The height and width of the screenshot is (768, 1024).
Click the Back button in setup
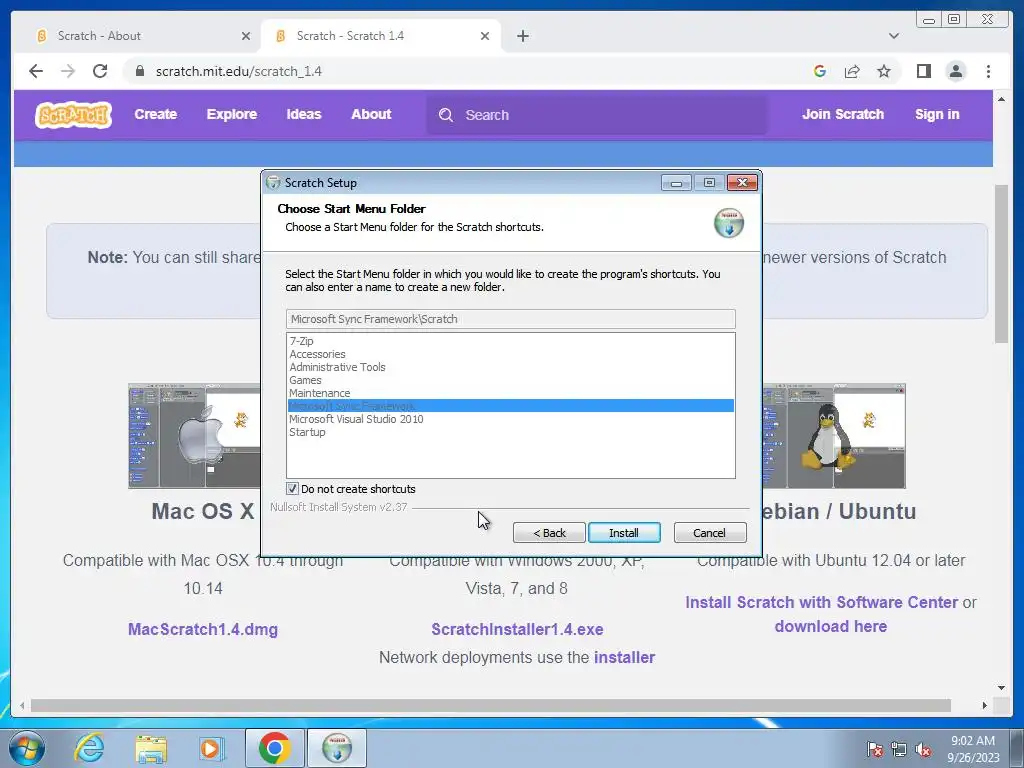click(x=549, y=533)
